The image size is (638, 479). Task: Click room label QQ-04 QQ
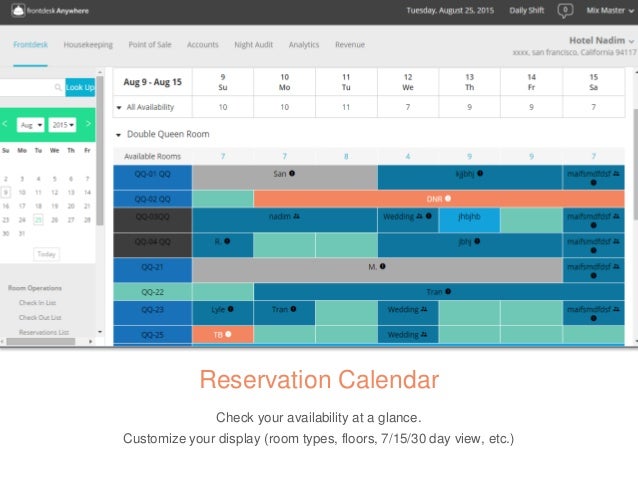tap(153, 245)
